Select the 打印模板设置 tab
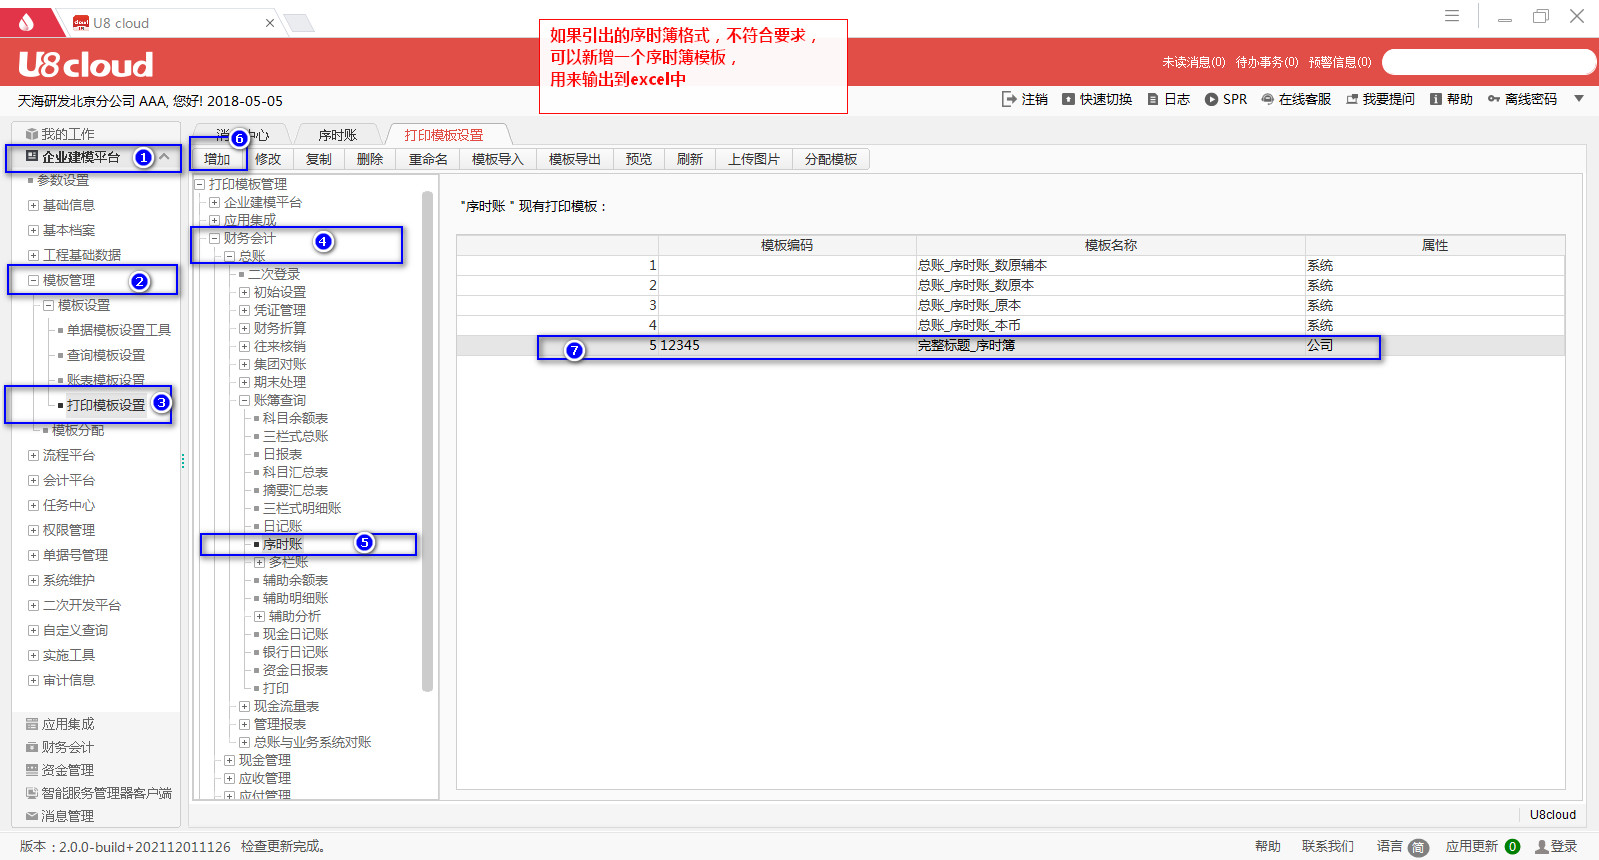 pos(443,135)
